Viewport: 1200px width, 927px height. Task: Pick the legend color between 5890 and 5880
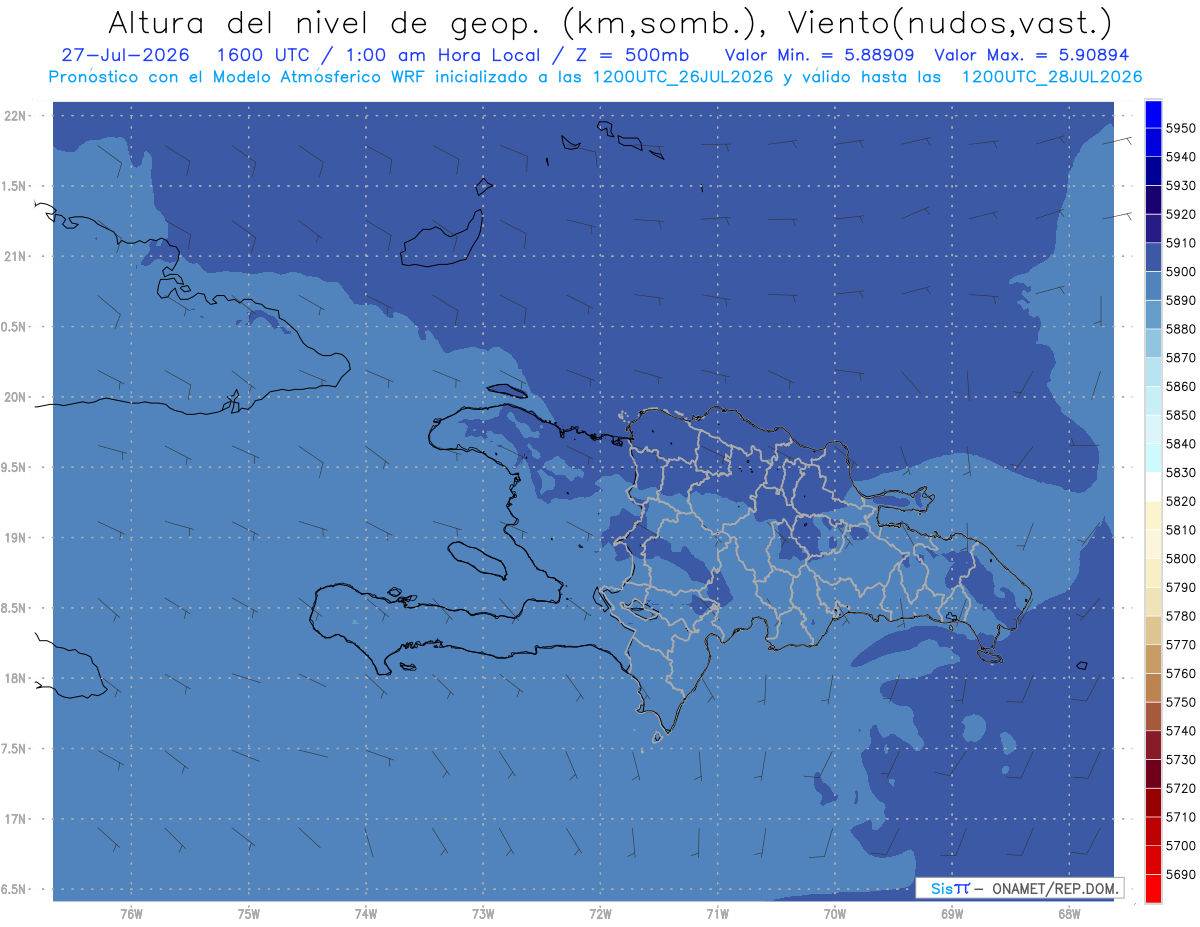1153,315
